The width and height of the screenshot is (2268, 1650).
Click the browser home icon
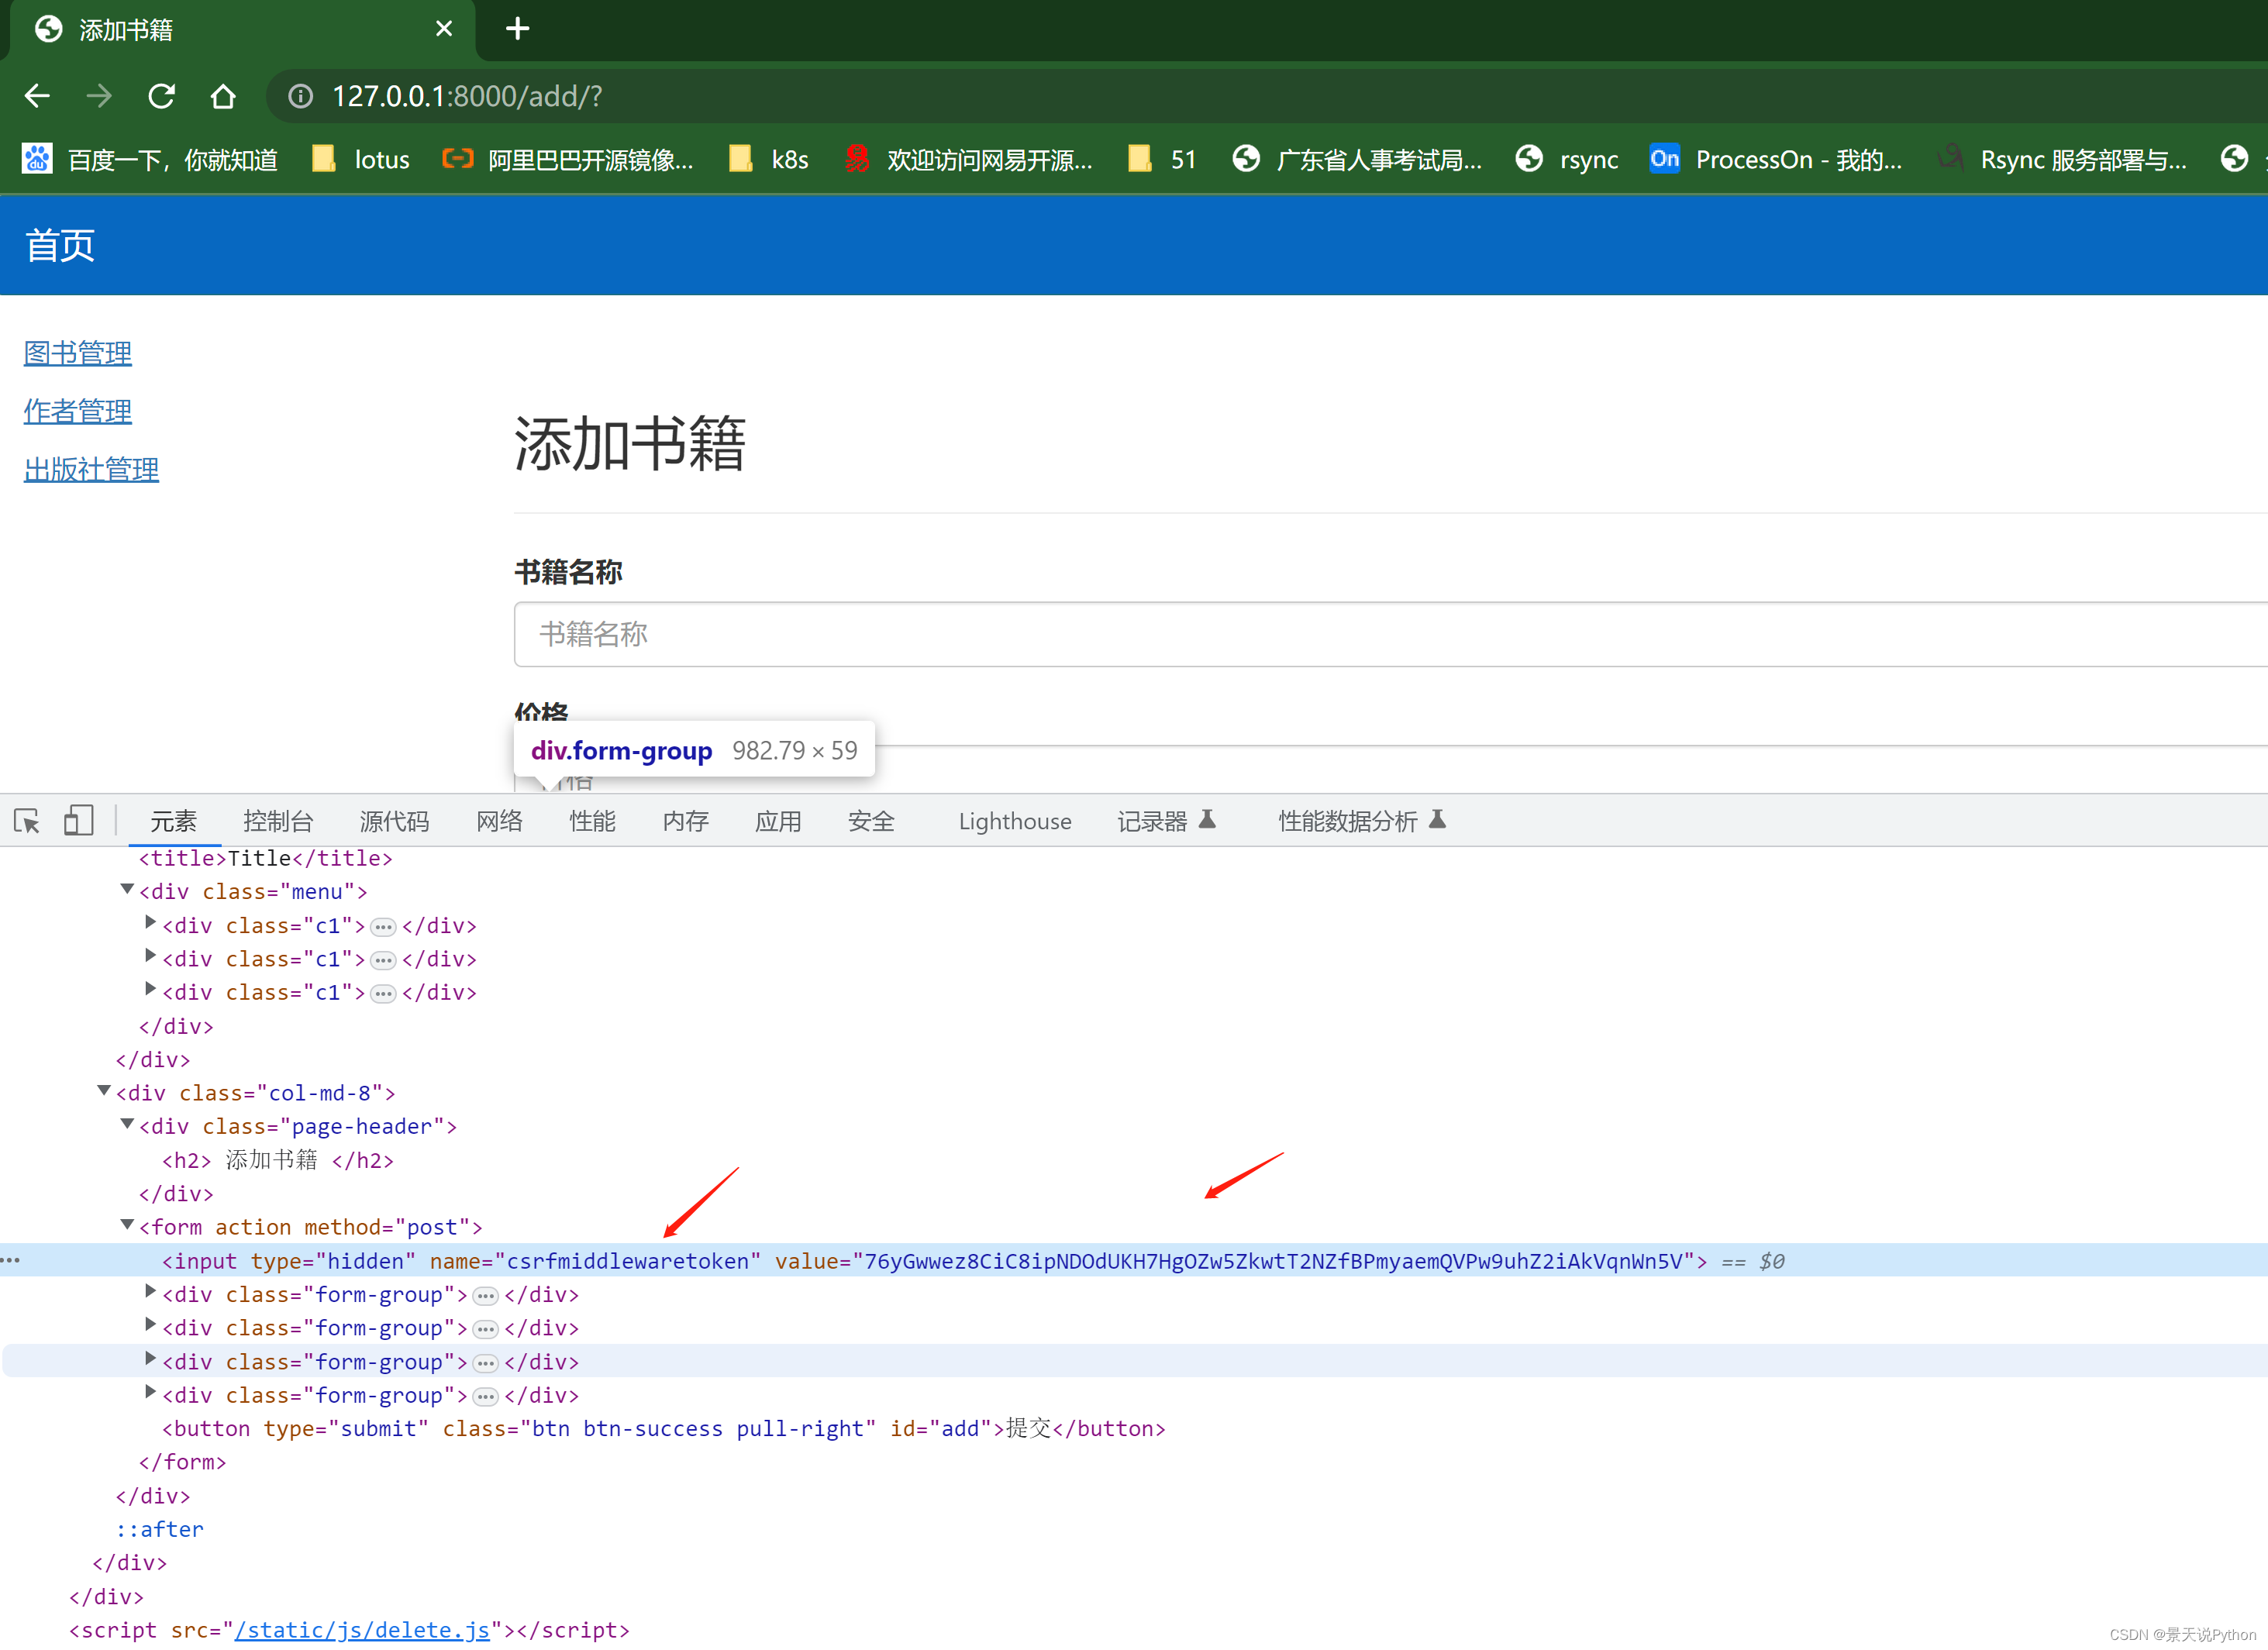(223, 96)
